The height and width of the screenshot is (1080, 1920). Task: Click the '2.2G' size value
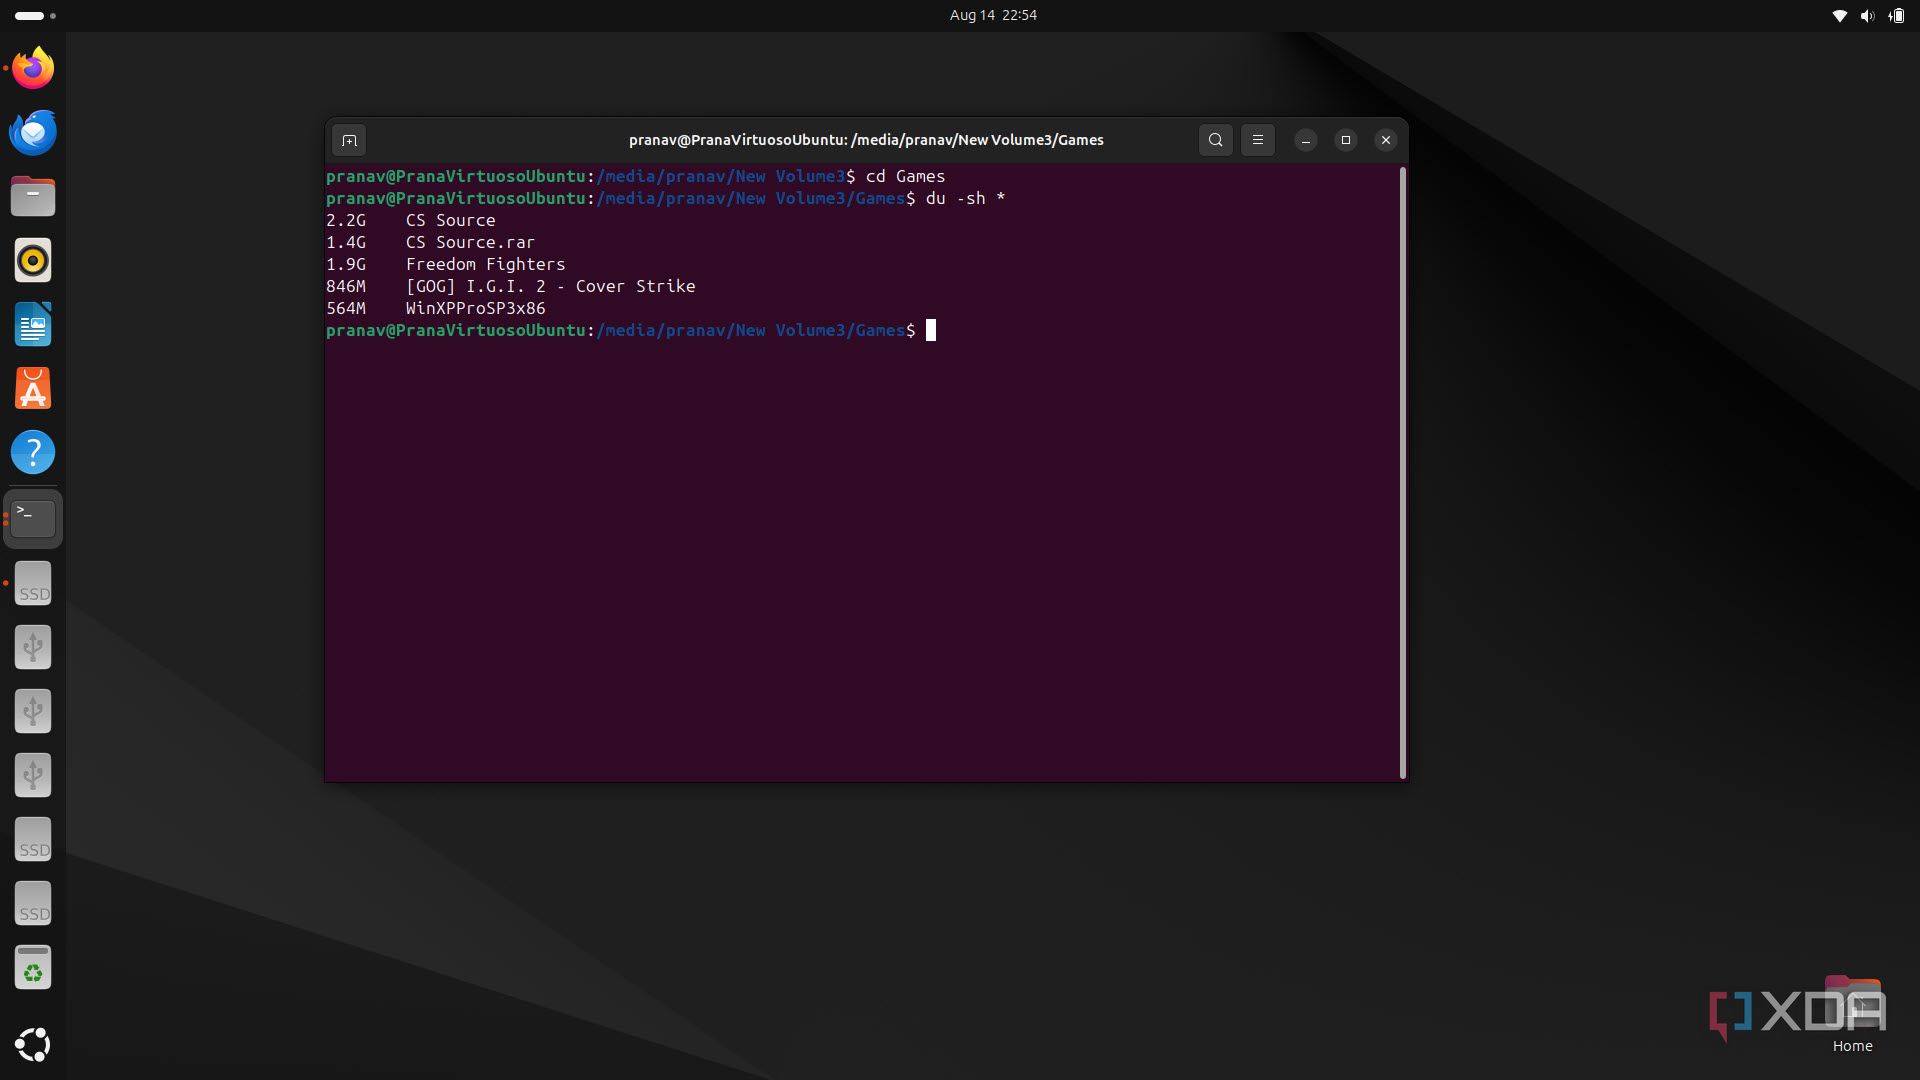pyautogui.click(x=346, y=220)
